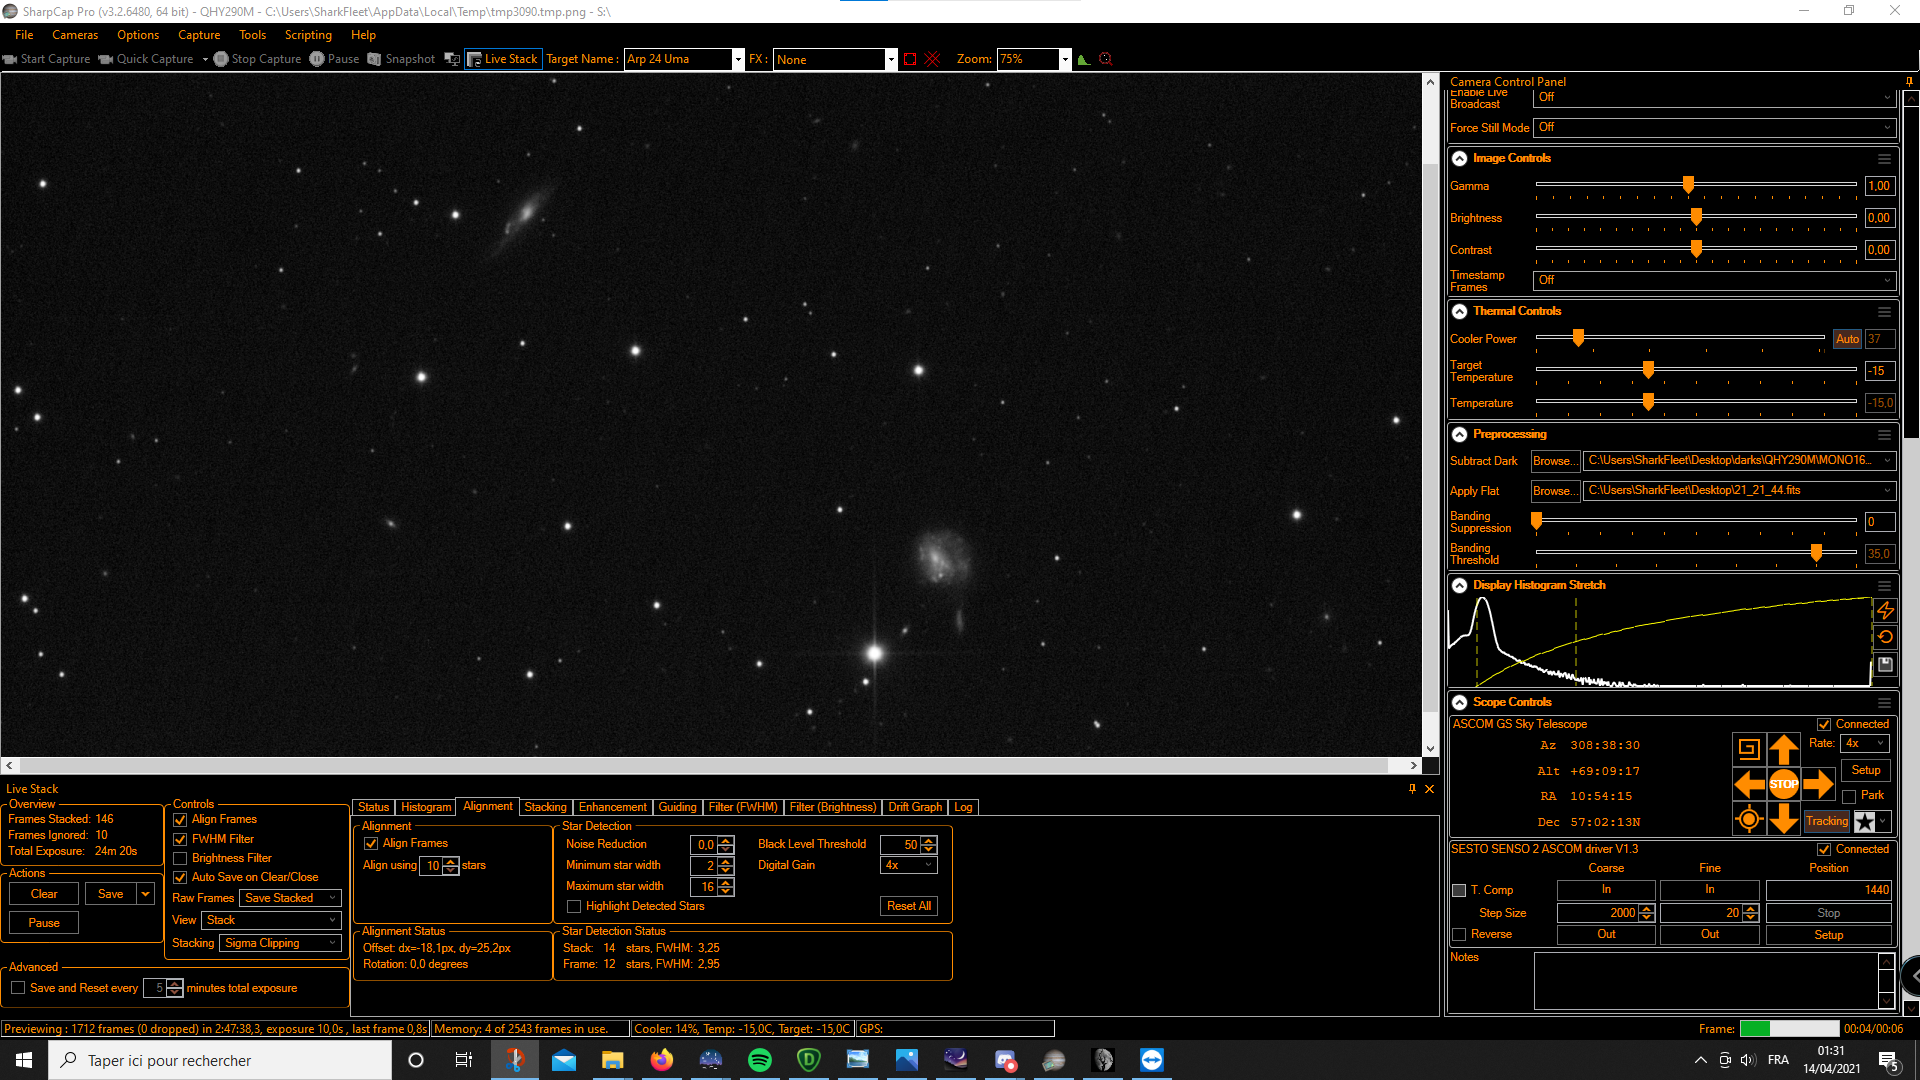Click the scope STOP button
Image resolution: width=1920 pixels, height=1080 pixels.
point(1783,784)
